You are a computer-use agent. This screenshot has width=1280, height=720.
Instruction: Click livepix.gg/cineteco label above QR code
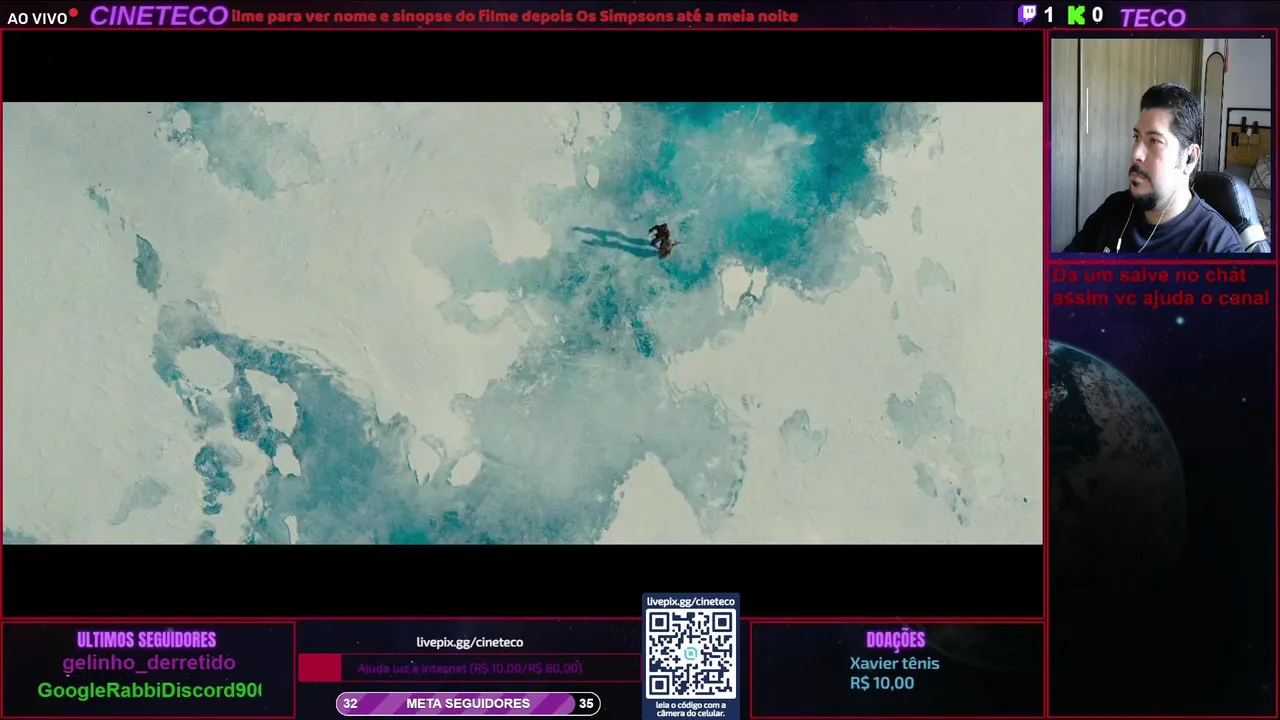coord(691,601)
